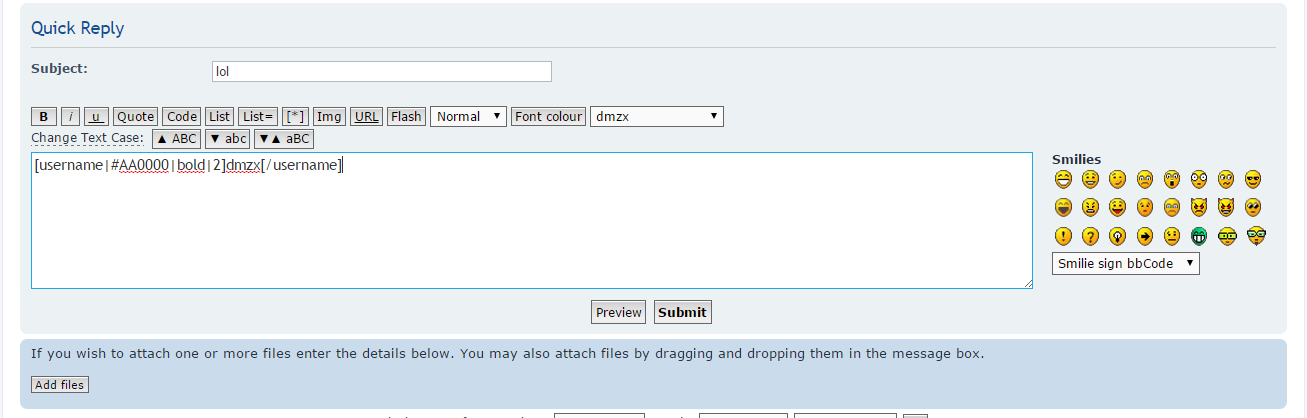Insert the cool sunglasses smiley
The height and width of the screenshot is (418, 1307).
(1253, 180)
